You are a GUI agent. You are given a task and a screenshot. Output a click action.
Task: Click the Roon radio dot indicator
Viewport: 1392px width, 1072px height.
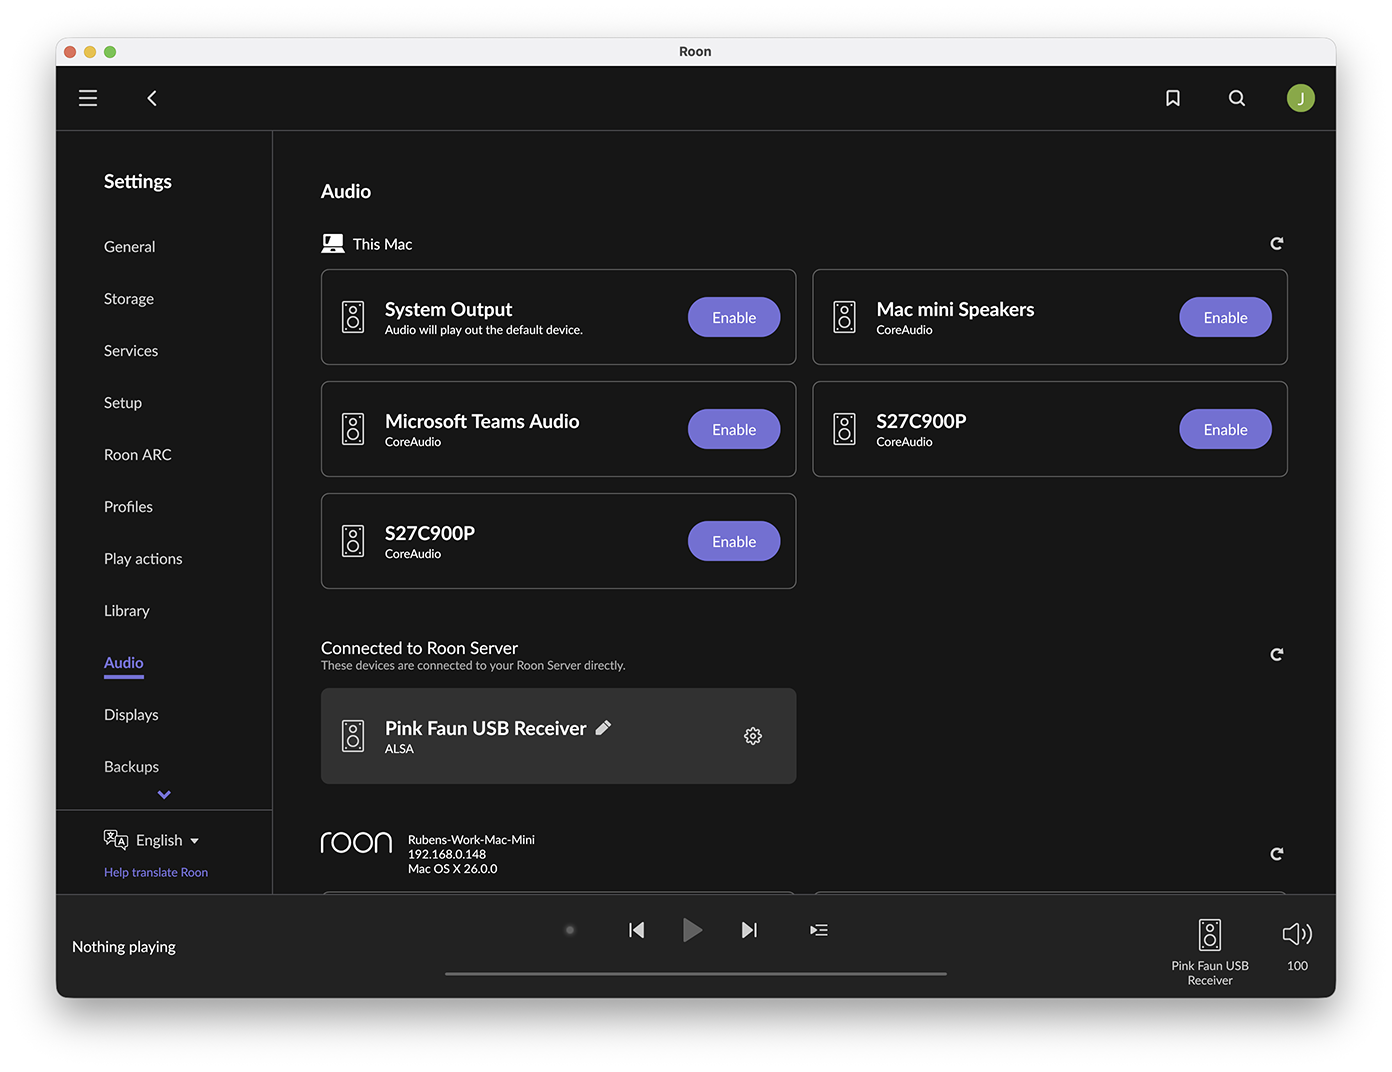(x=570, y=930)
